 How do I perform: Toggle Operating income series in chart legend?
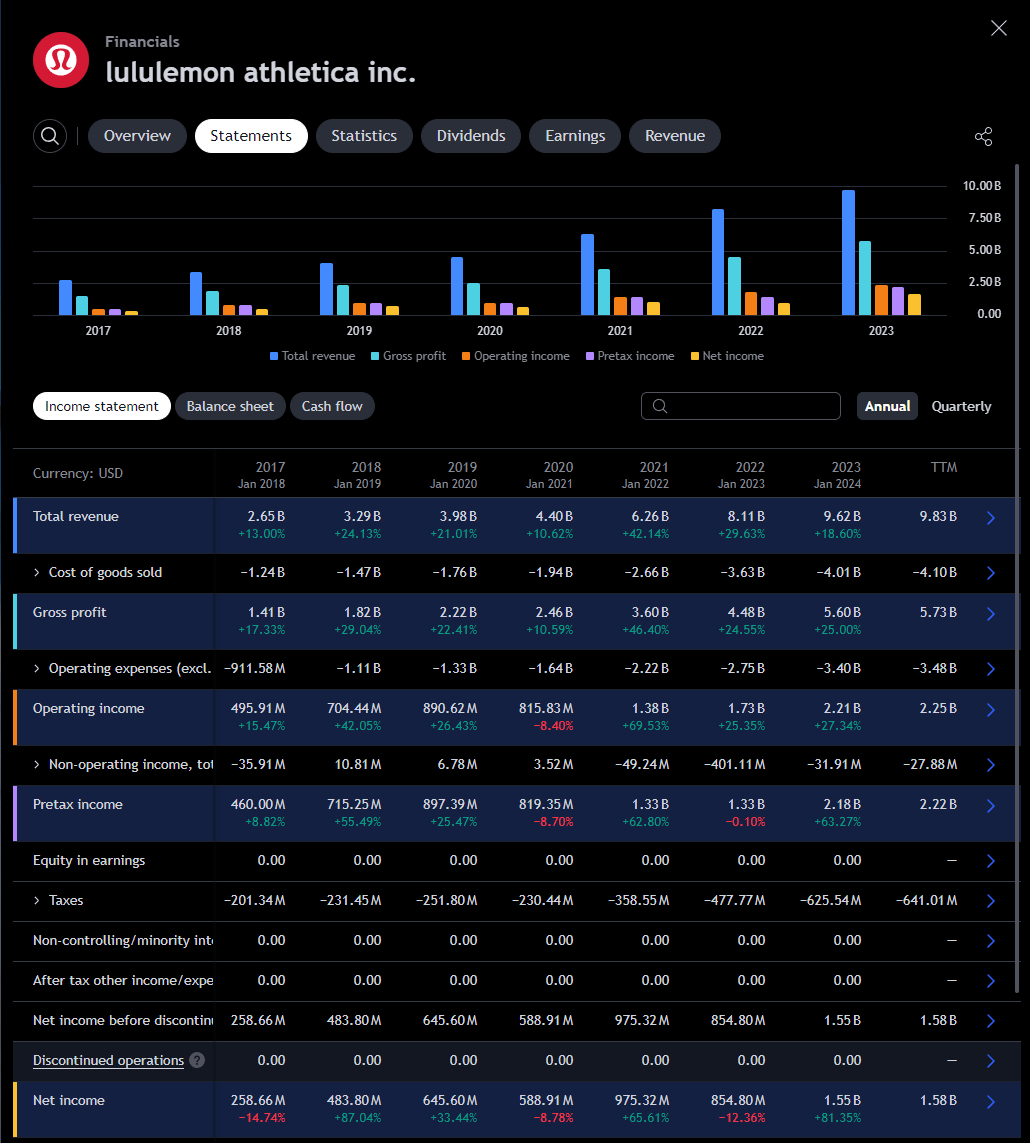(x=515, y=356)
